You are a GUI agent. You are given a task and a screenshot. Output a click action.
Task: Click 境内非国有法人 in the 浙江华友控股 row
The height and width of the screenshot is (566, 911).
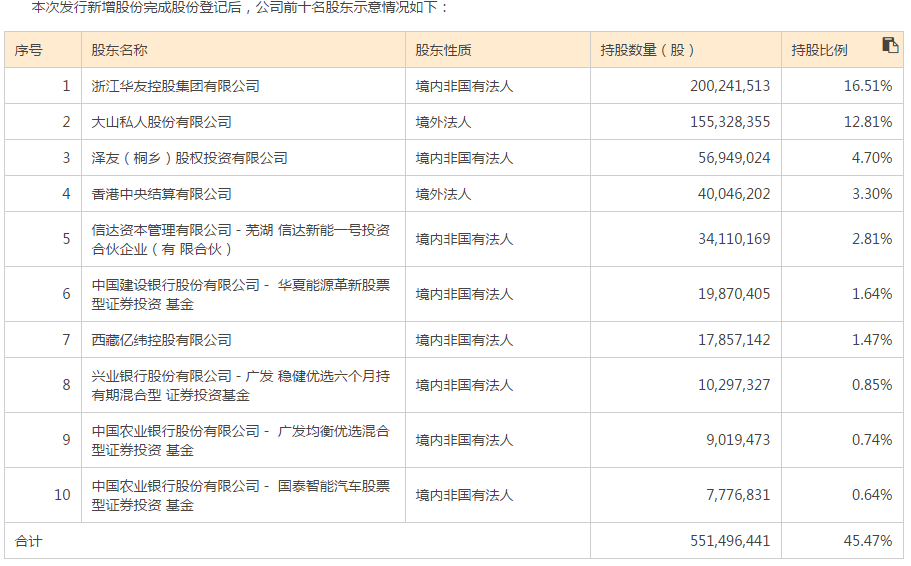pyautogui.click(x=464, y=86)
